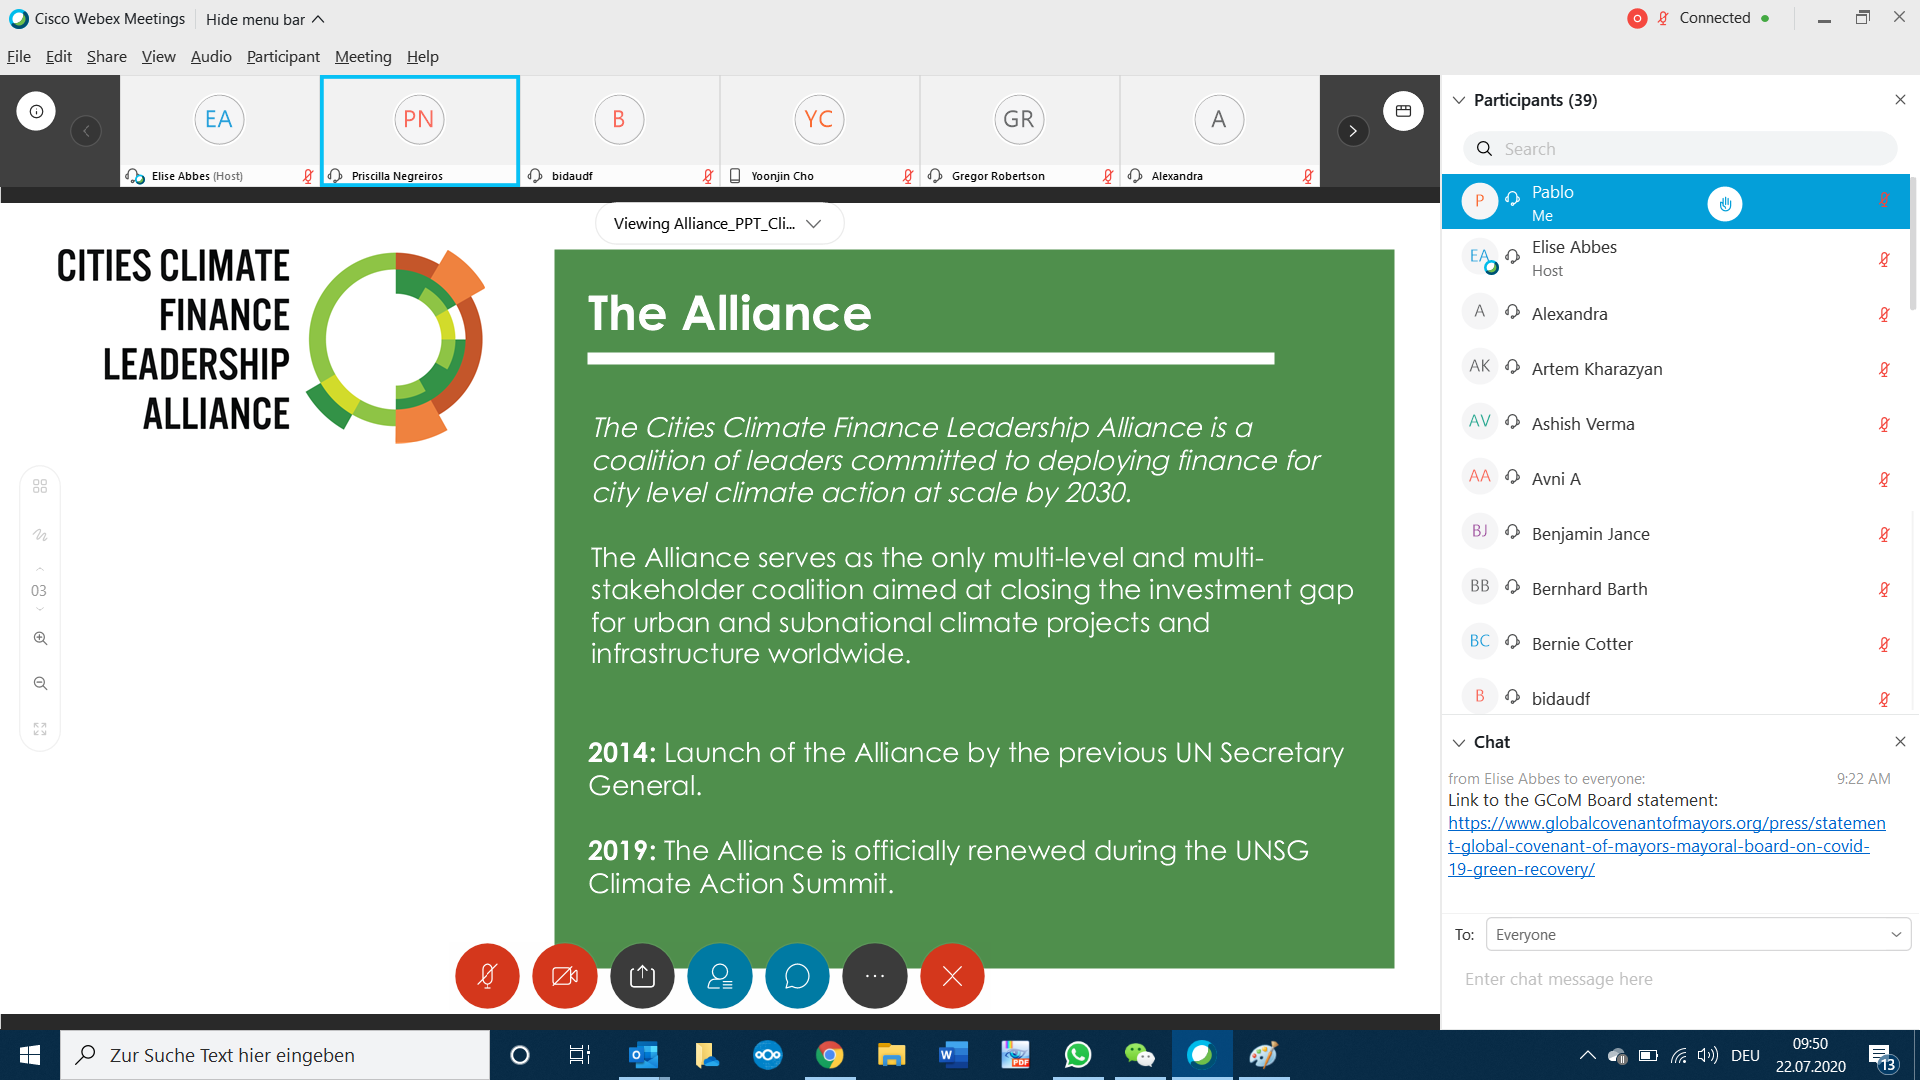
Task: Open the GCoM Board statement link
Action: pyautogui.click(x=1666, y=846)
